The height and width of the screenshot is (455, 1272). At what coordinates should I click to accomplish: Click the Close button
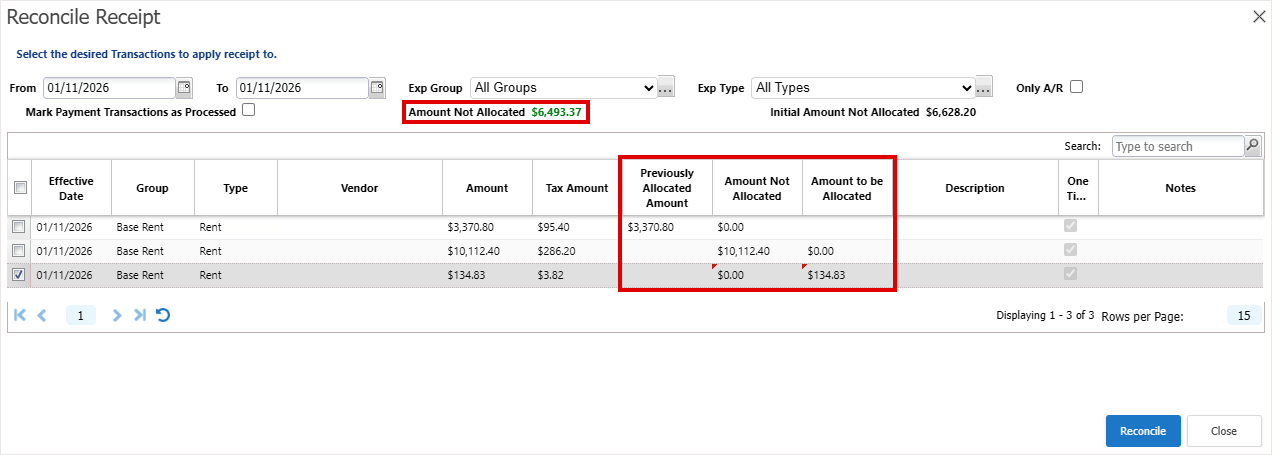coord(1223,431)
